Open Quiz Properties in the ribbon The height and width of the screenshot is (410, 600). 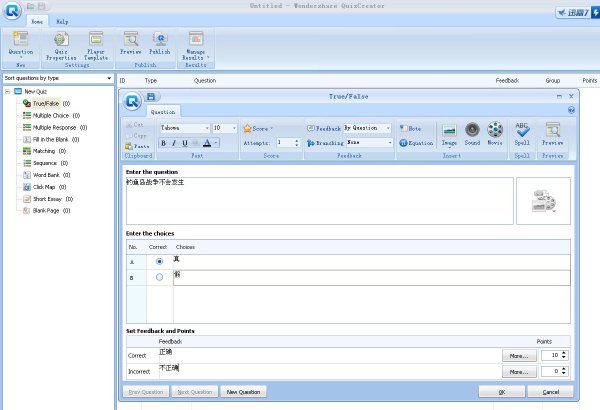click(x=61, y=46)
